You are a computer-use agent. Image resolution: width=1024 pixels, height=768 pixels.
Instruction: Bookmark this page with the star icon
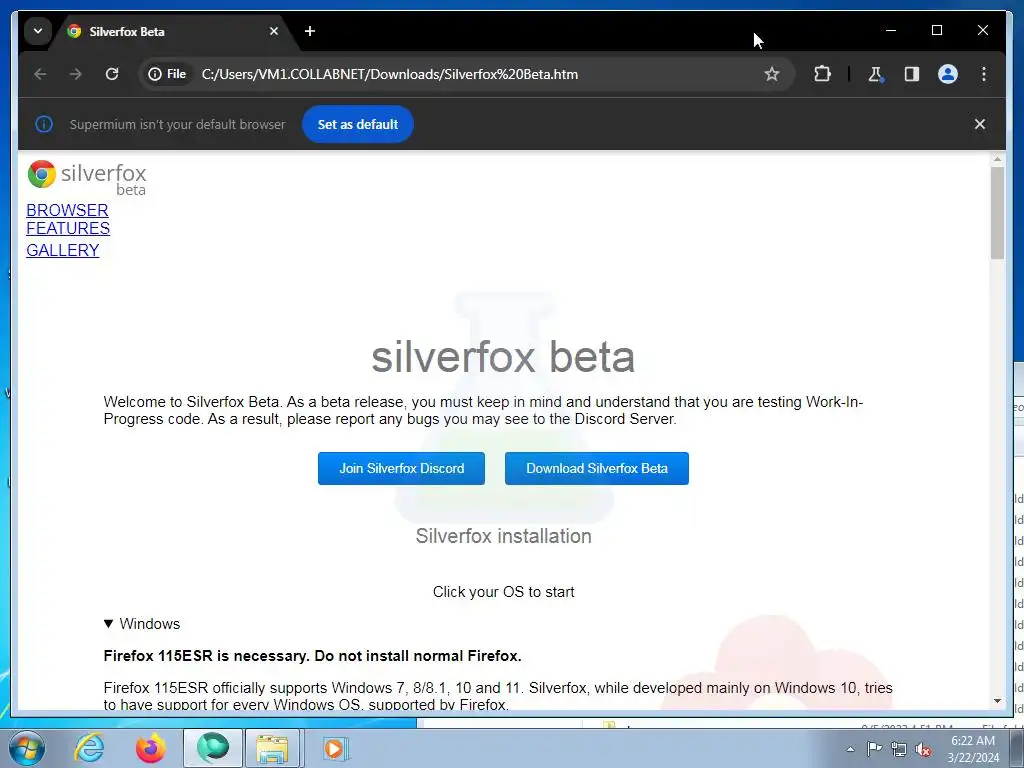click(772, 74)
